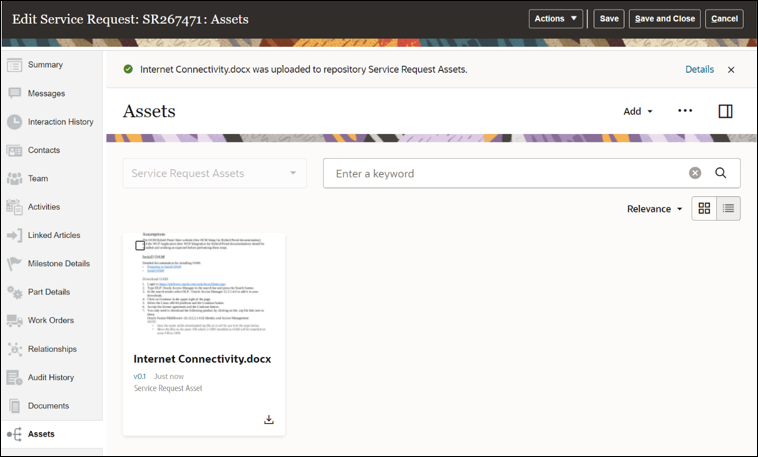The width and height of the screenshot is (758, 457).
Task: Select the Relationships tab
Action: click(x=52, y=349)
